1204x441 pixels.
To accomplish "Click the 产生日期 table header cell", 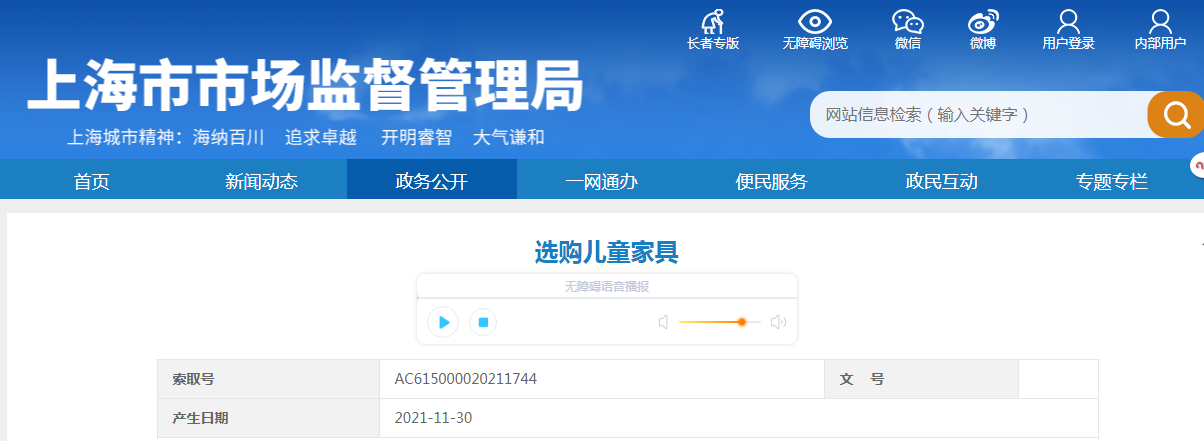I will pyautogui.click(x=268, y=418).
